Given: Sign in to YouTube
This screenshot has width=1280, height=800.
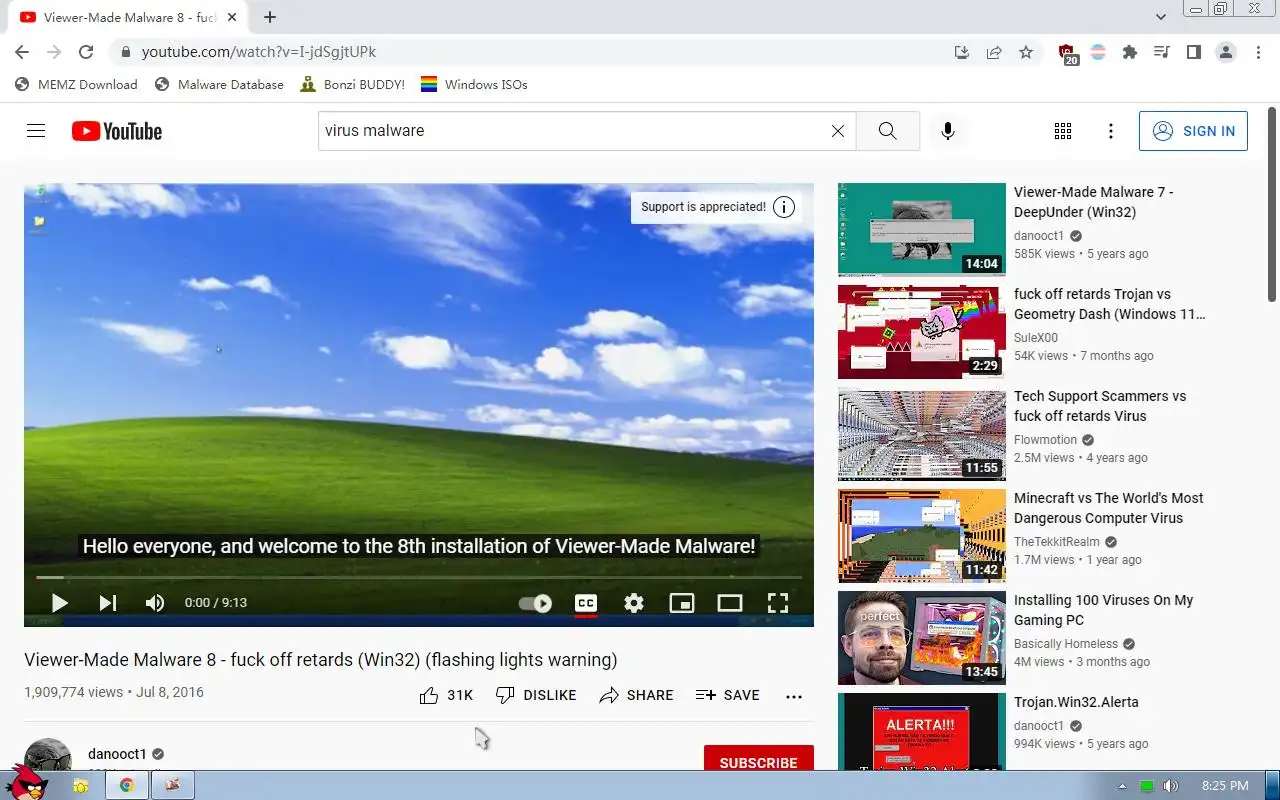Looking at the screenshot, I should coord(1193,131).
